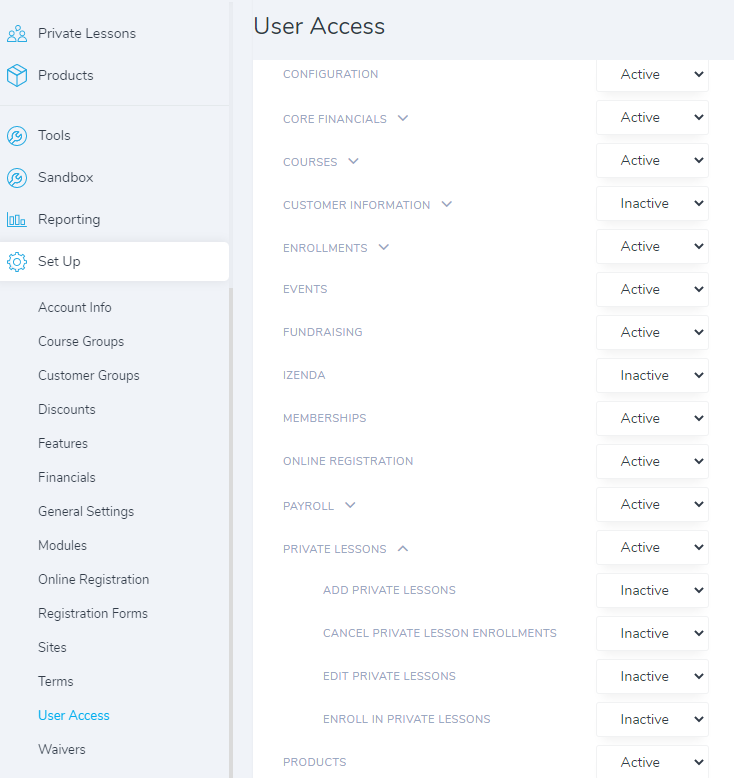Screen dimensions: 734x778
Task: Expand the Core Financials chevron
Action: pyautogui.click(x=403, y=118)
